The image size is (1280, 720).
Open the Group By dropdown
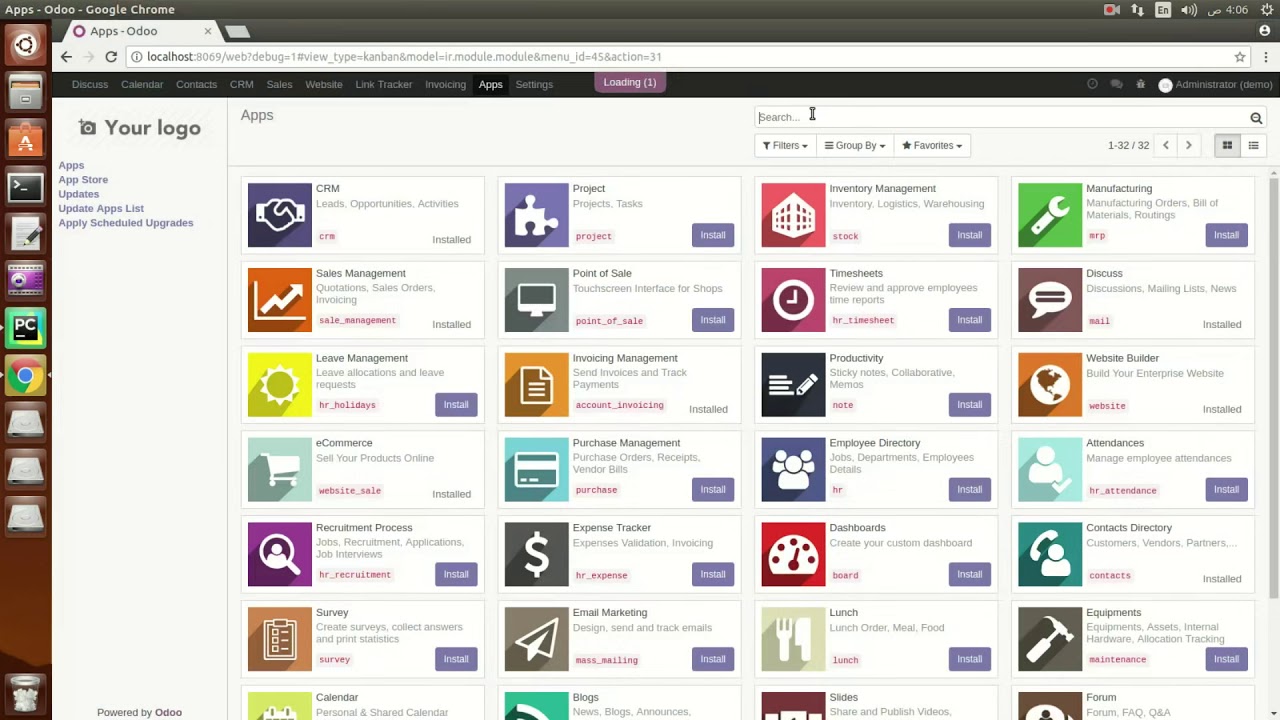click(x=855, y=146)
